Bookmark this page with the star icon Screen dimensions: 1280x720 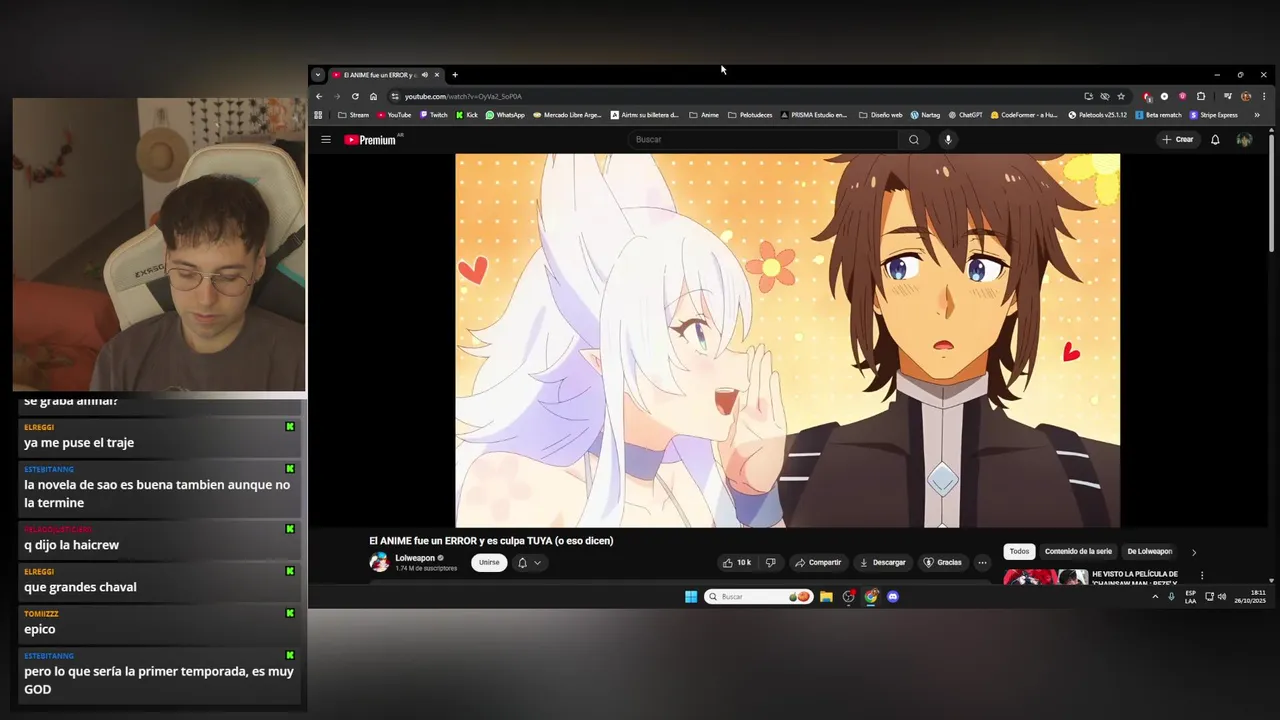1121,96
